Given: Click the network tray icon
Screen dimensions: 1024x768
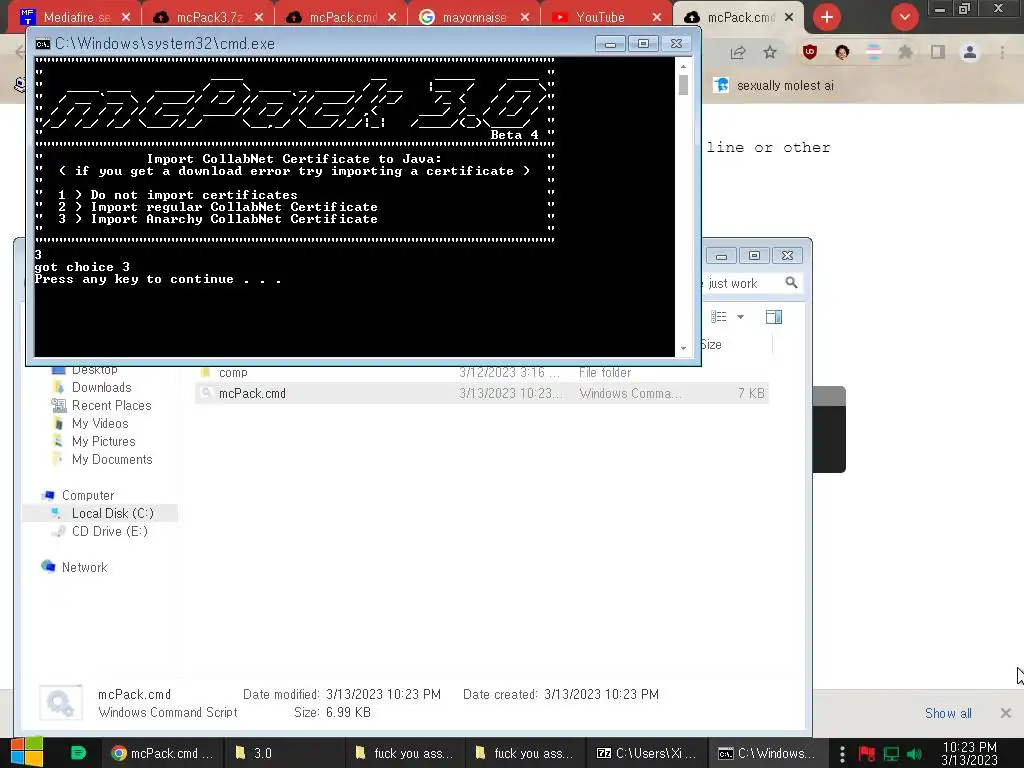Looking at the screenshot, I should [891, 754].
